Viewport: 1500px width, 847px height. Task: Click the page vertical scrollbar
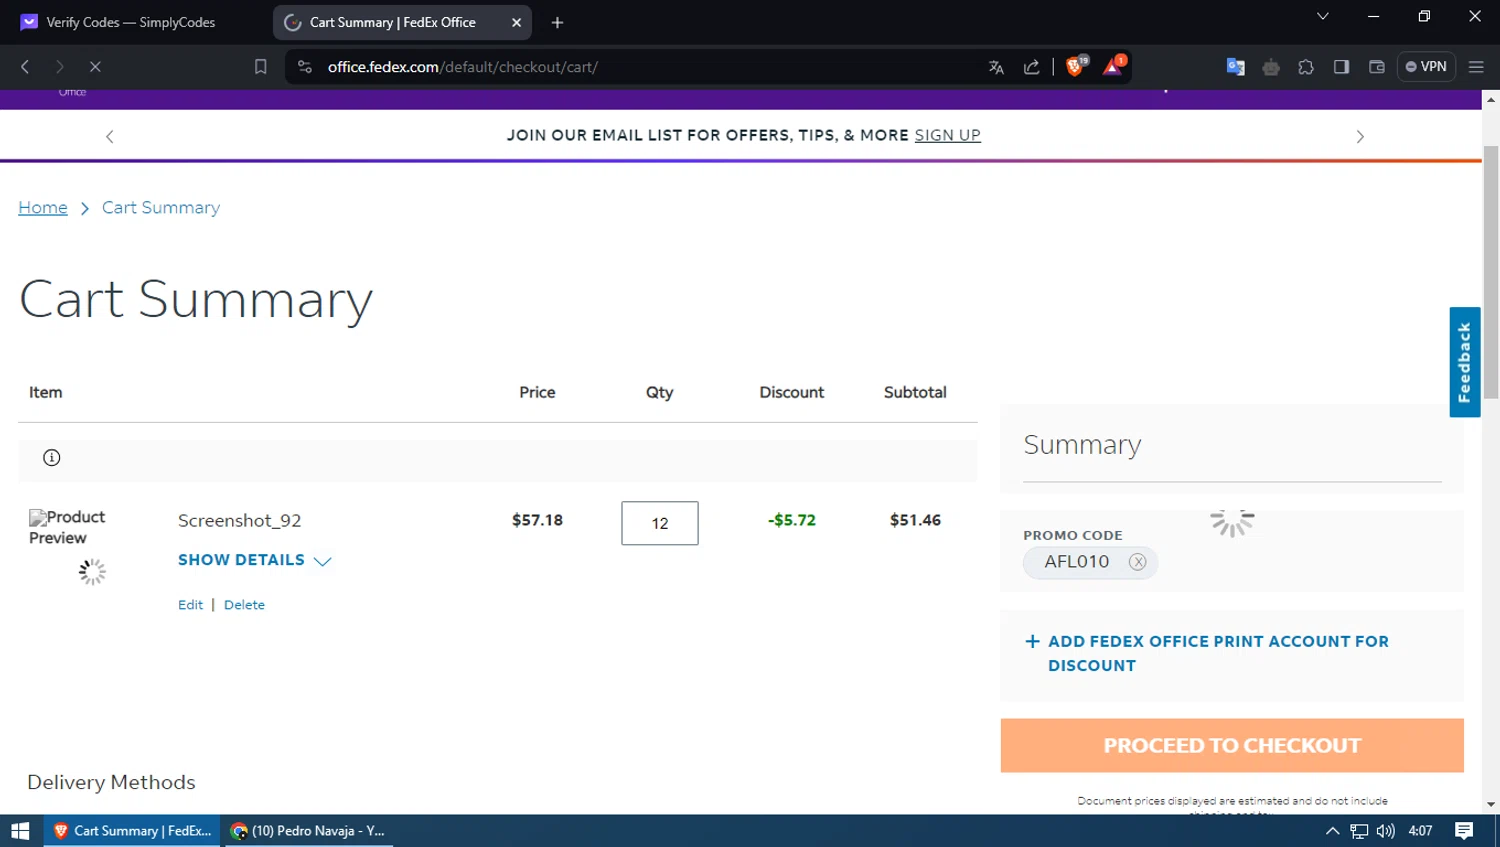point(1491,272)
